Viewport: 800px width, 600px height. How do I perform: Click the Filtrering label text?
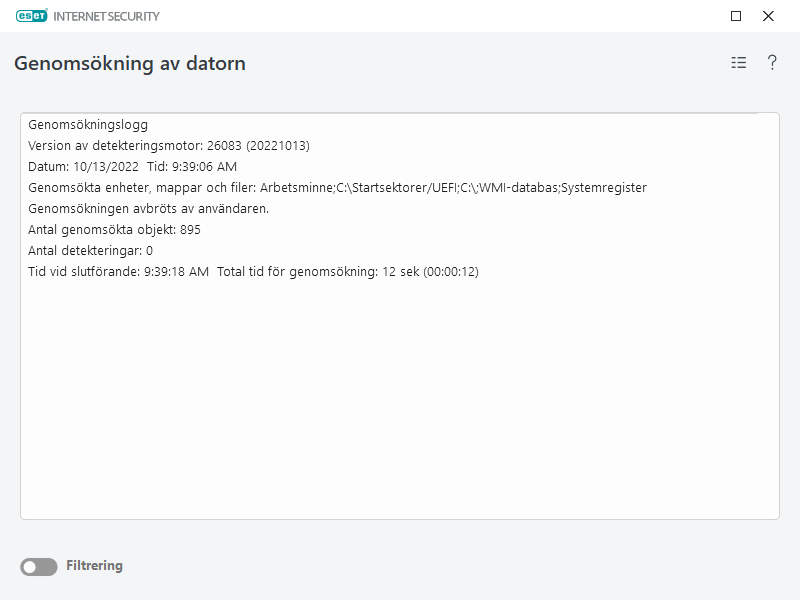(x=97, y=565)
